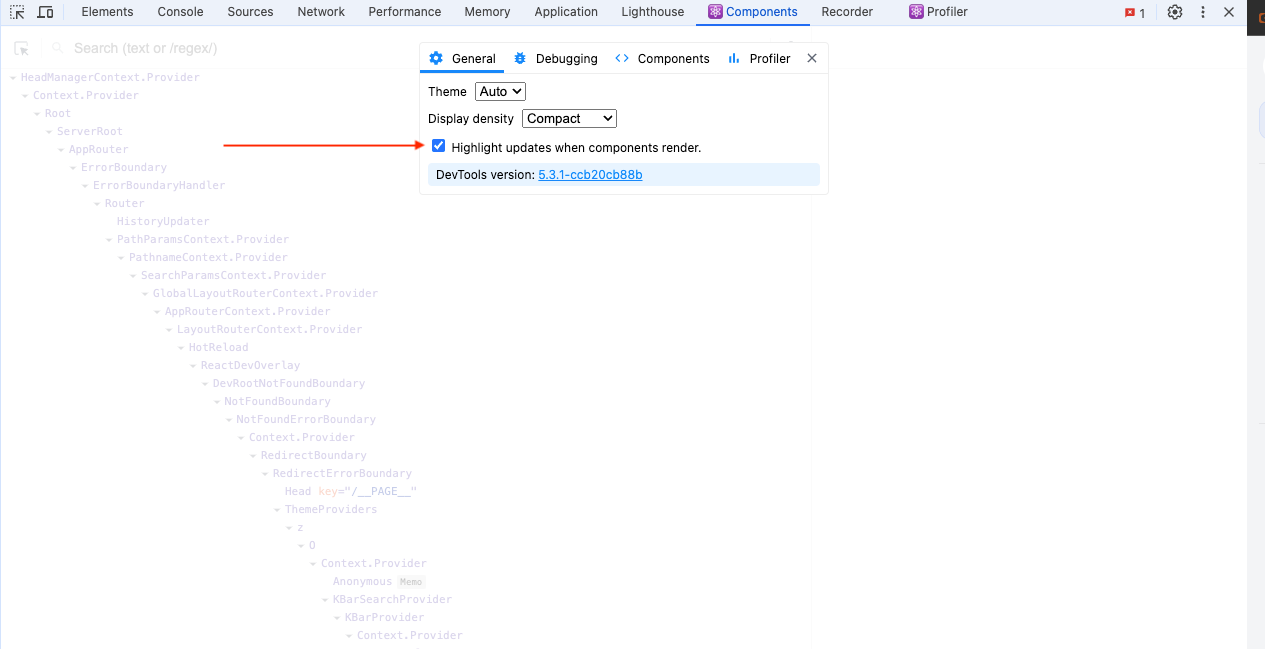Viewport: 1265px width, 649px height.
Task: Open the Network panel tab
Action: point(321,12)
